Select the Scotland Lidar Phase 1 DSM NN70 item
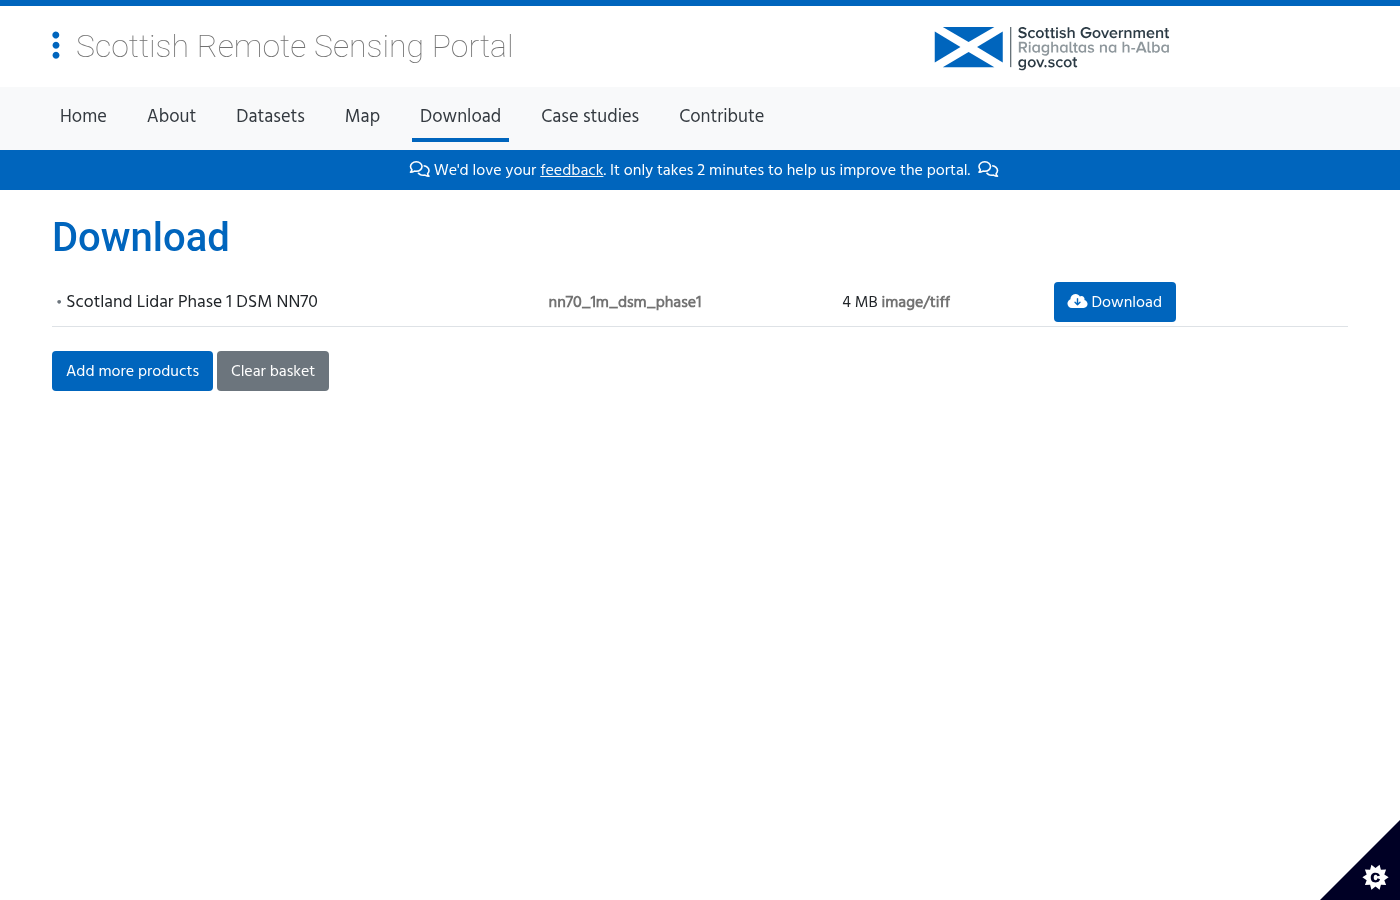 point(191,301)
